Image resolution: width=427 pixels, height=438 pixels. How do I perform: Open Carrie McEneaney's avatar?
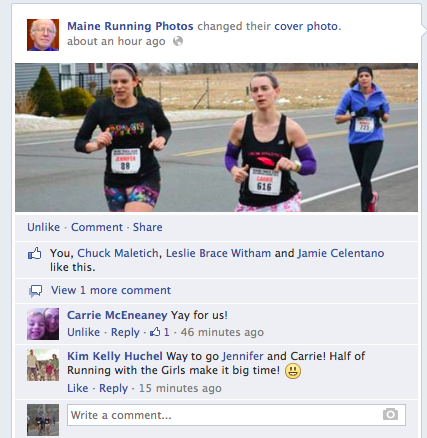click(x=43, y=324)
